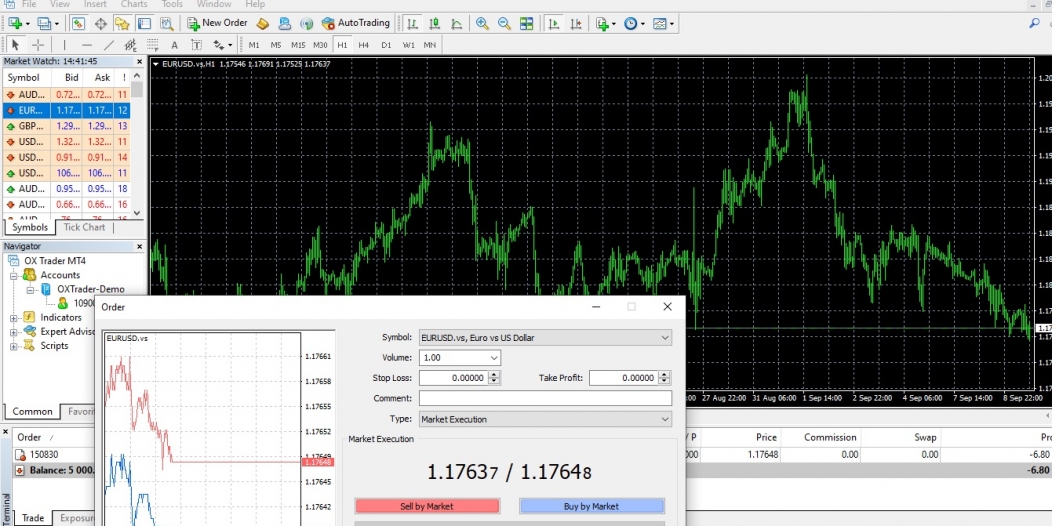Tile windows with the grid icon
The width and height of the screenshot is (1052, 526).
[x=527, y=23]
